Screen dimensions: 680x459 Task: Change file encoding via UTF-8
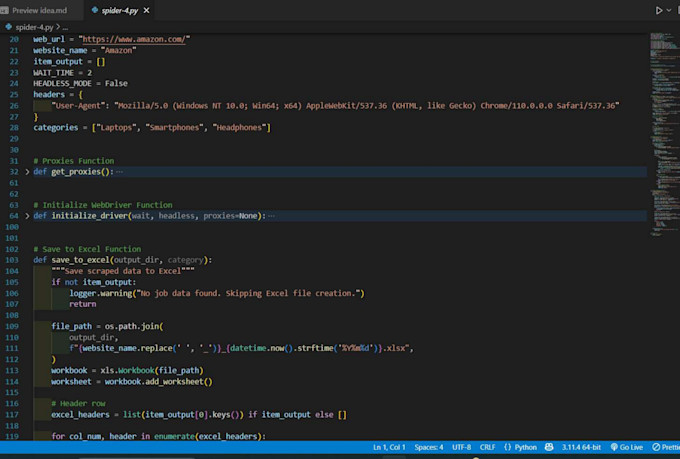pos(461,447)
